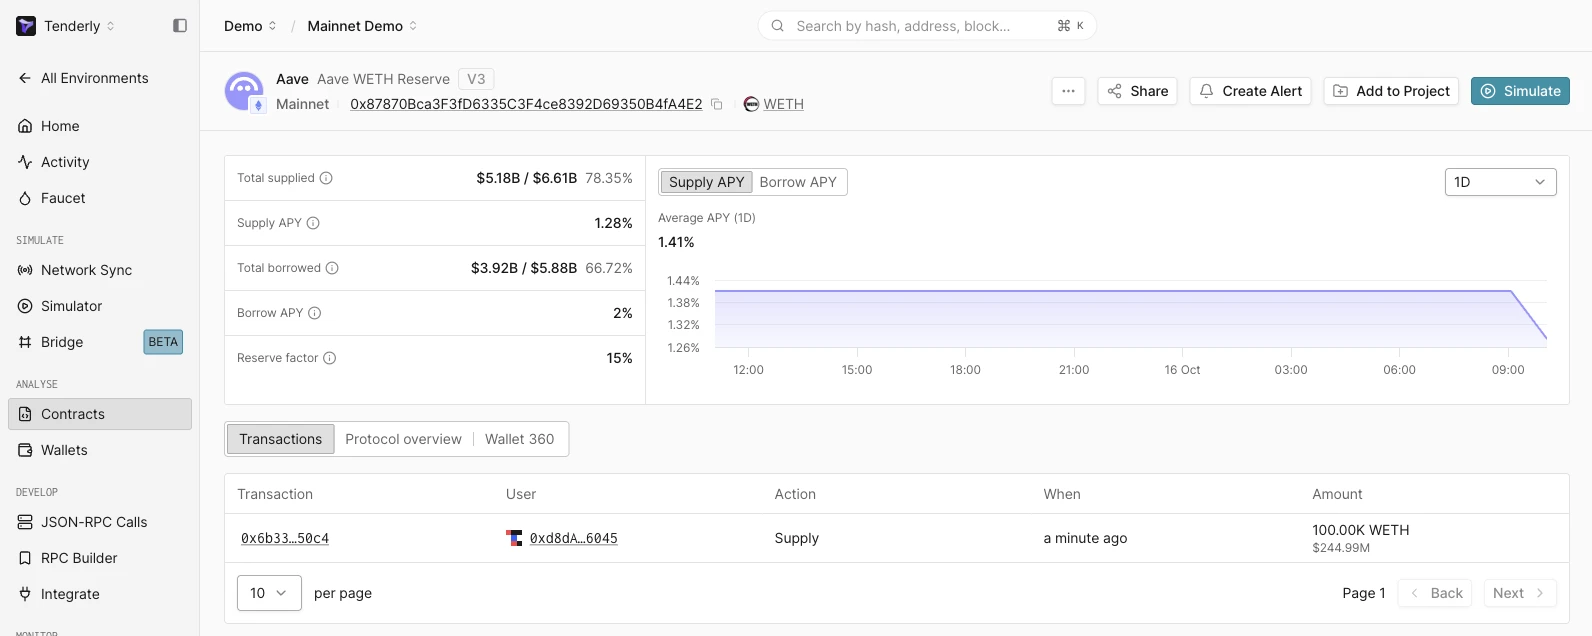Screen dimensions: 1592x636
Task: Click Next pagination button
Action: (x=1519, y=593)
